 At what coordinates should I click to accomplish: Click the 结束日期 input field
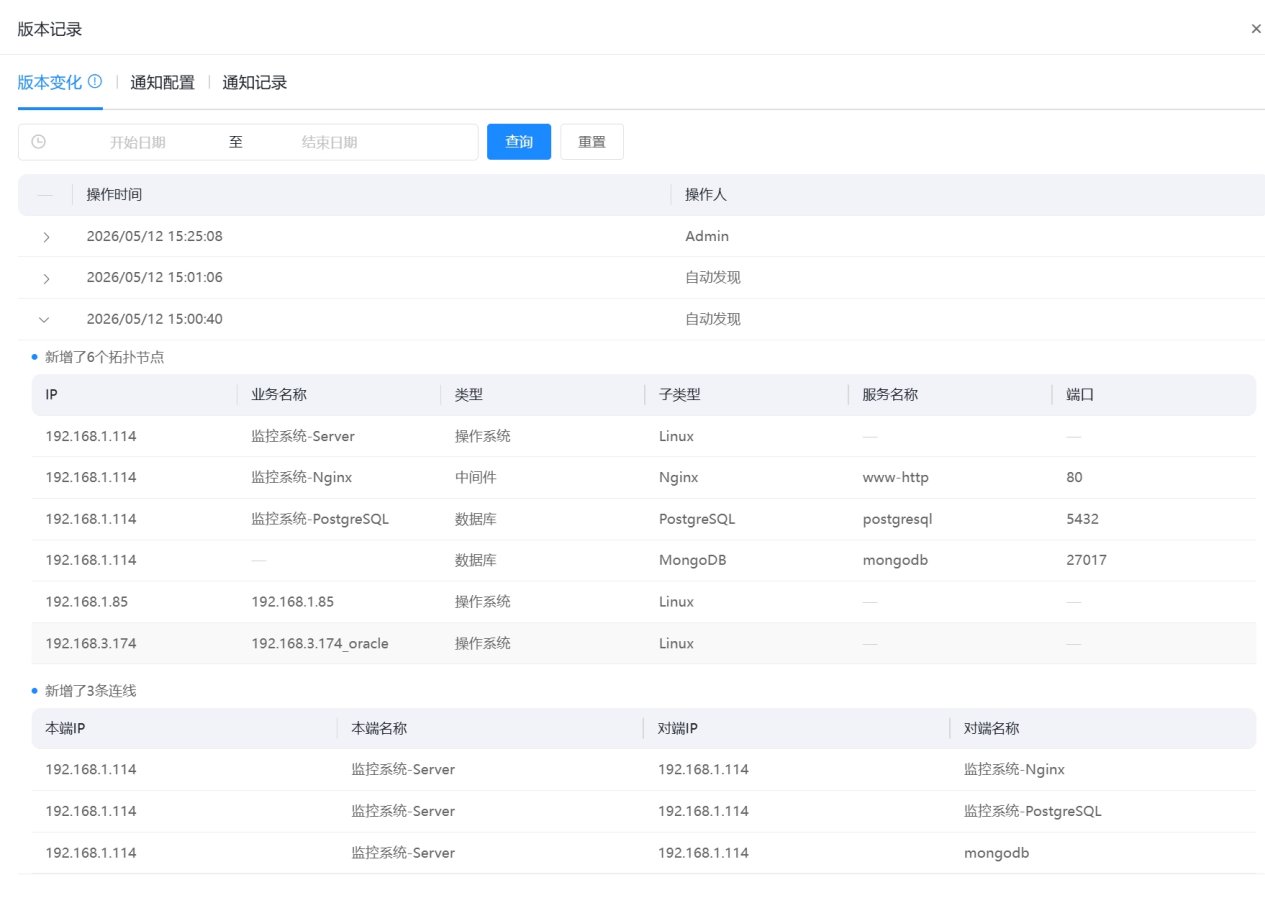330,142
